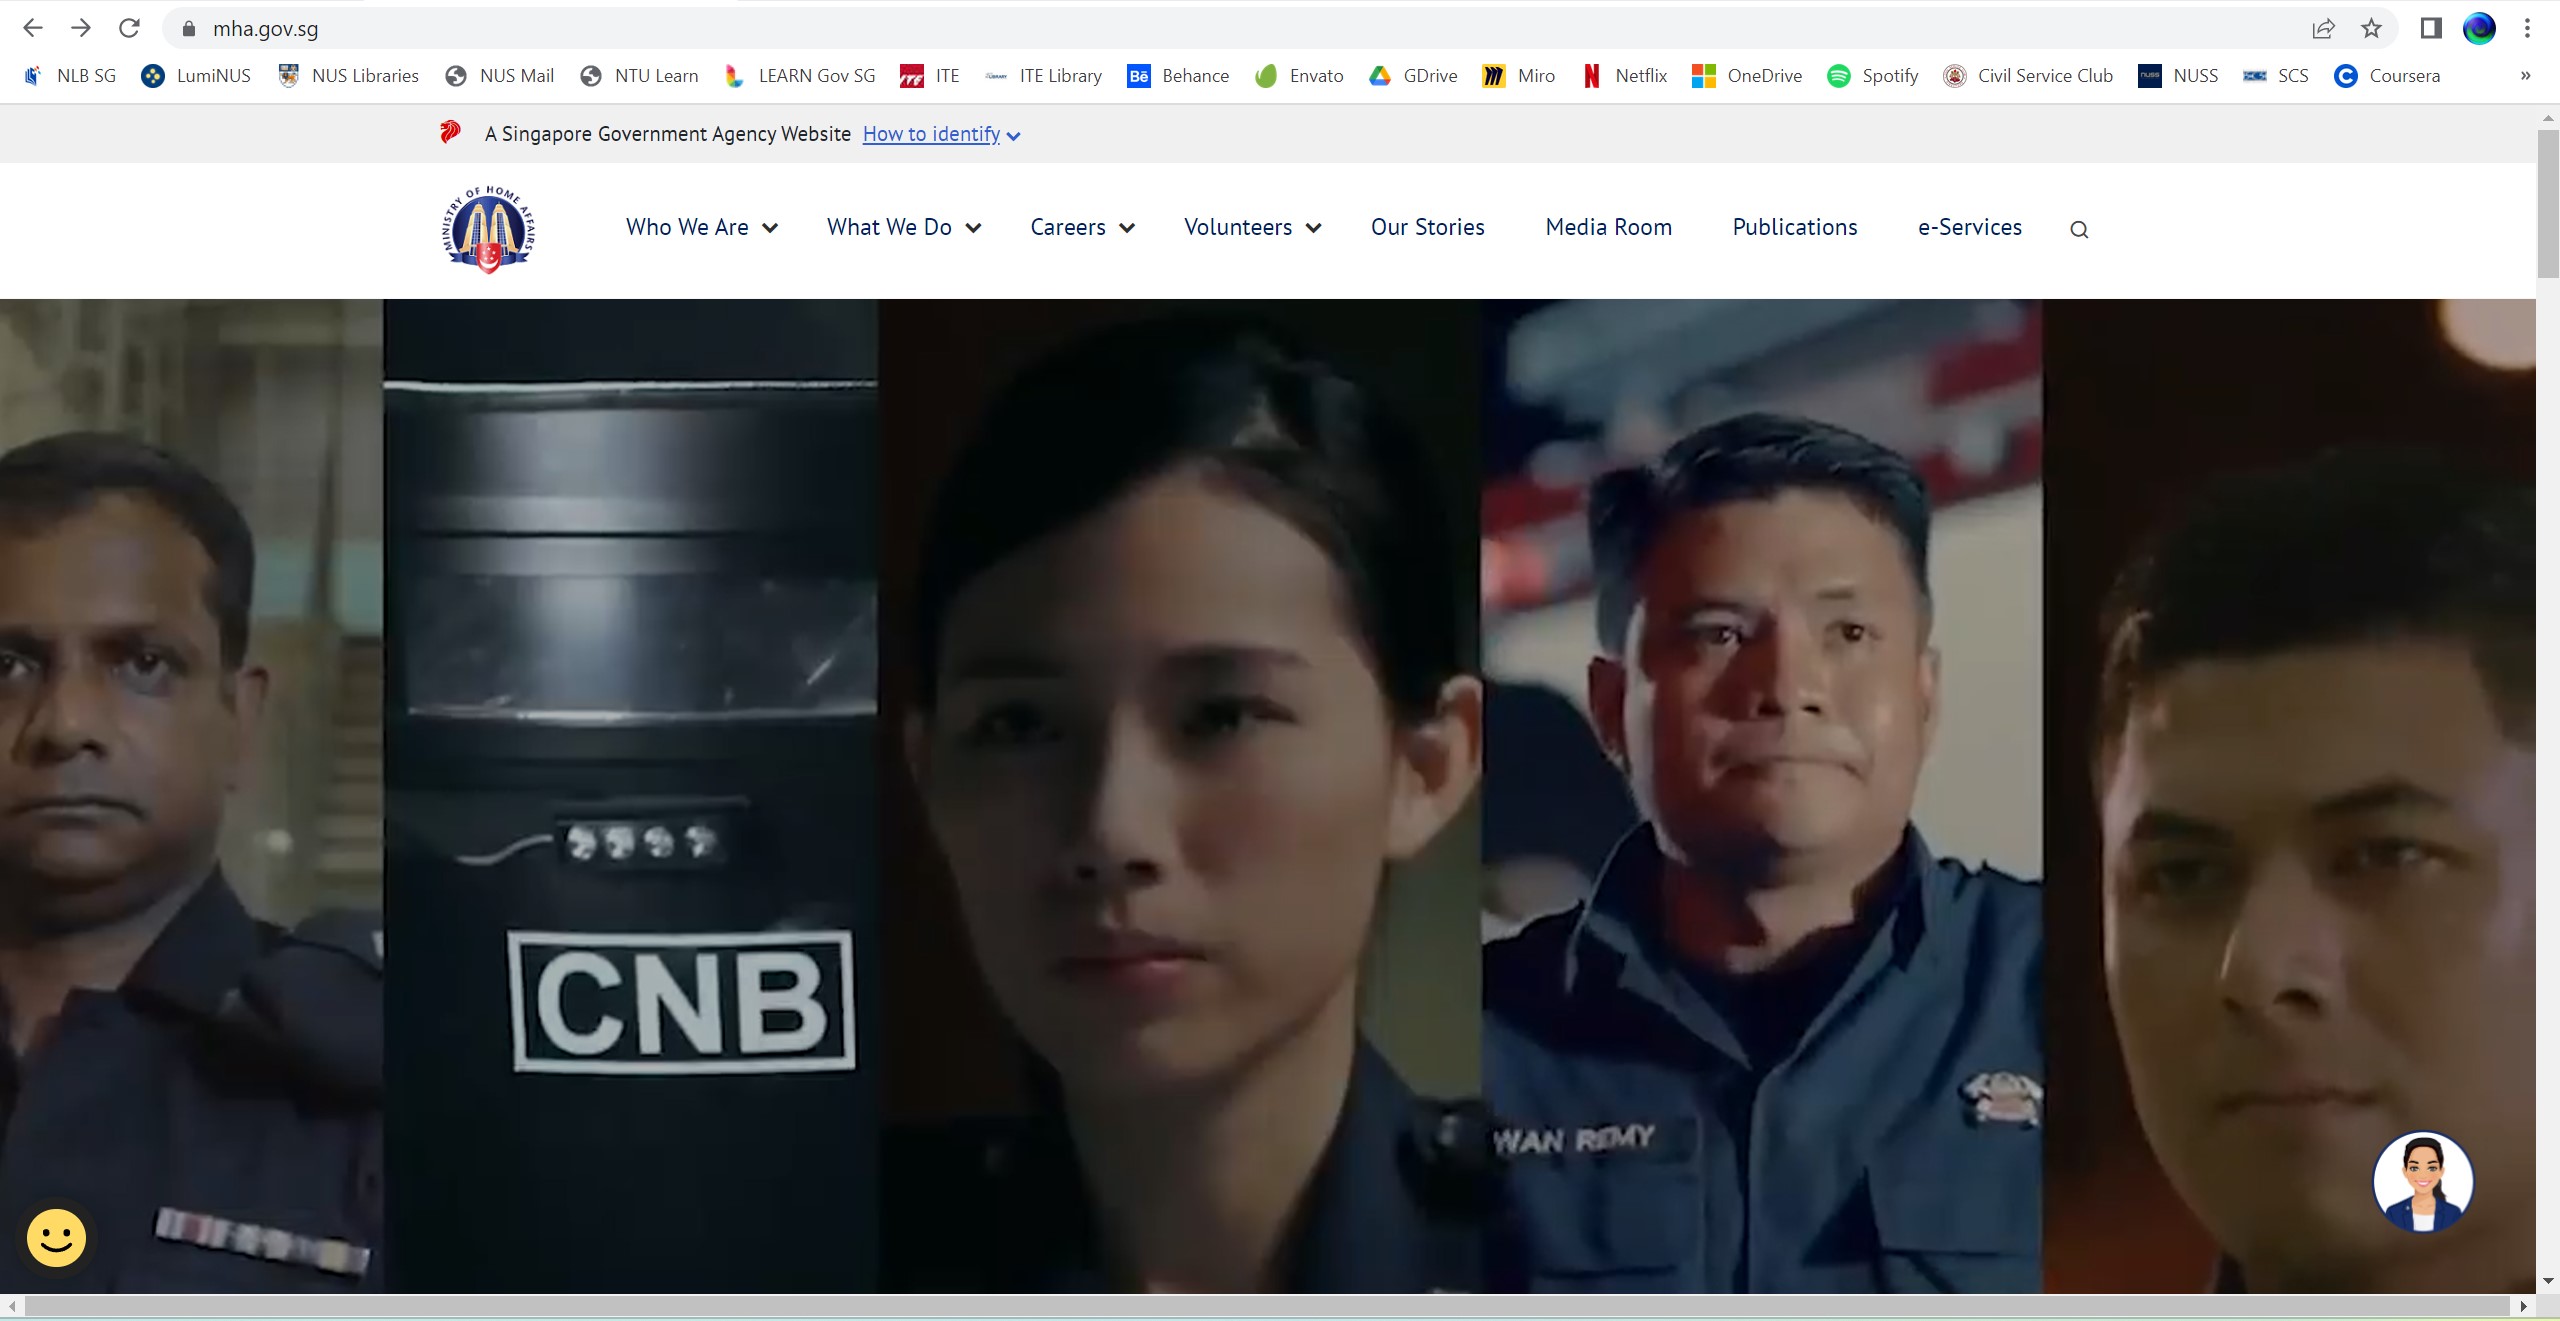Expand the Careers dropdown
The image size is (2560, 1321).
coord(1082,228)
